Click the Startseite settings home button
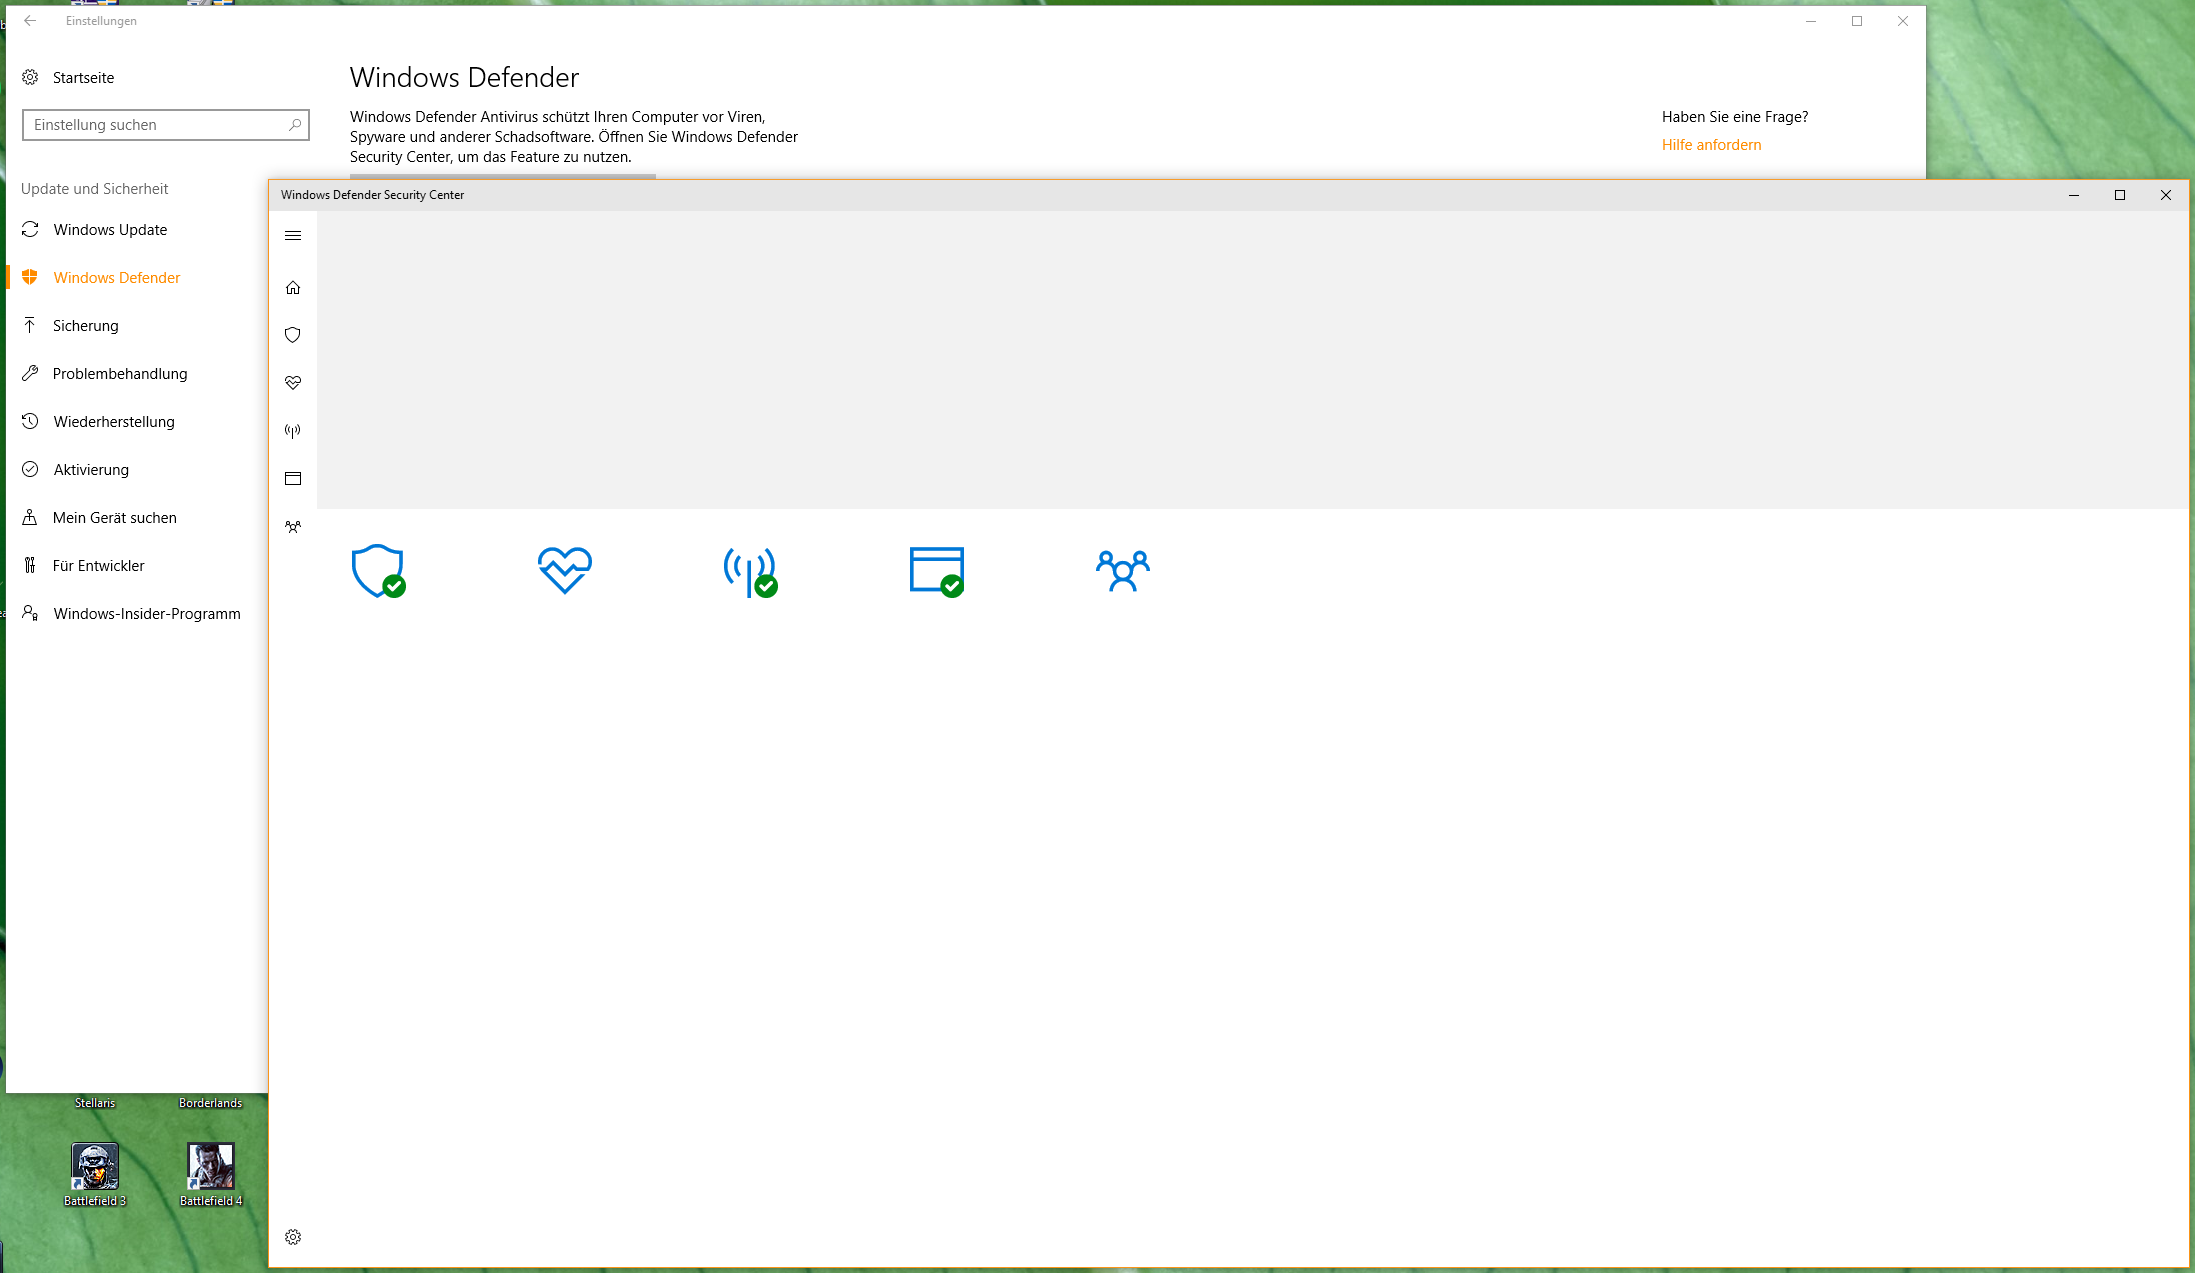Image resolution: width=2195 pixels, height=1273 pixels. [x=83, y=78]
